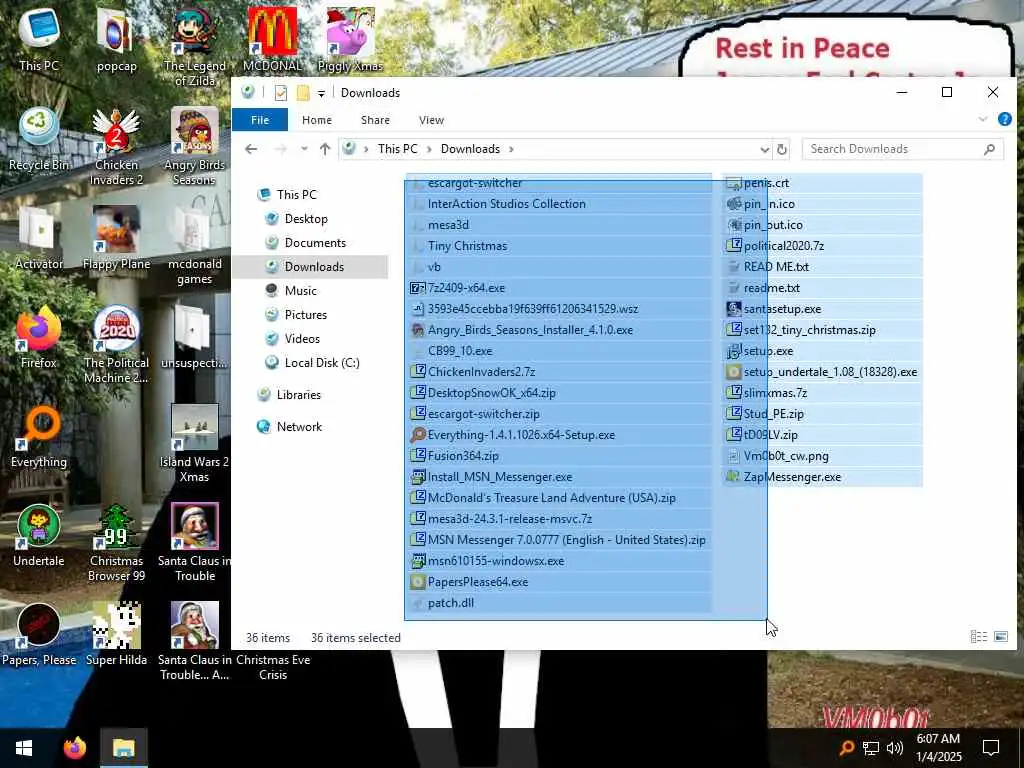Screen dimensions: 1024x768
Task: Open the Customize Quick Access Toolbar dropdown
Action: [x=321, y=93]
